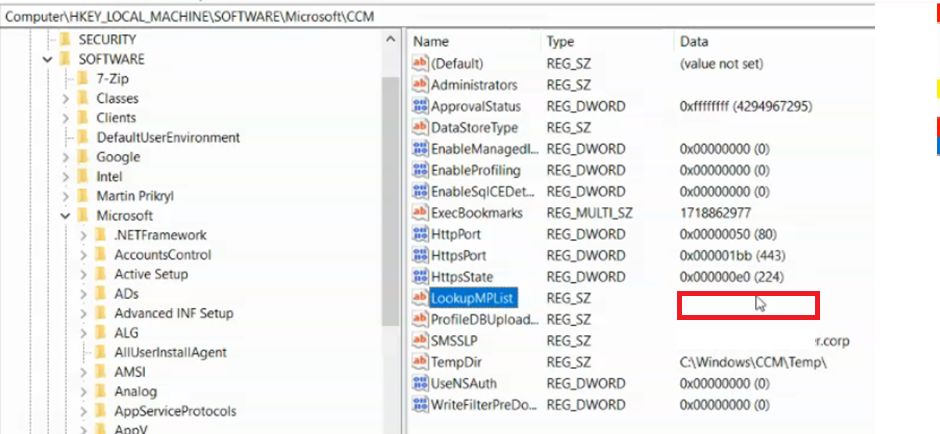Screen dimensions: 940x434
Task: Click the AMSI folder icon
Action: (101, 372)
